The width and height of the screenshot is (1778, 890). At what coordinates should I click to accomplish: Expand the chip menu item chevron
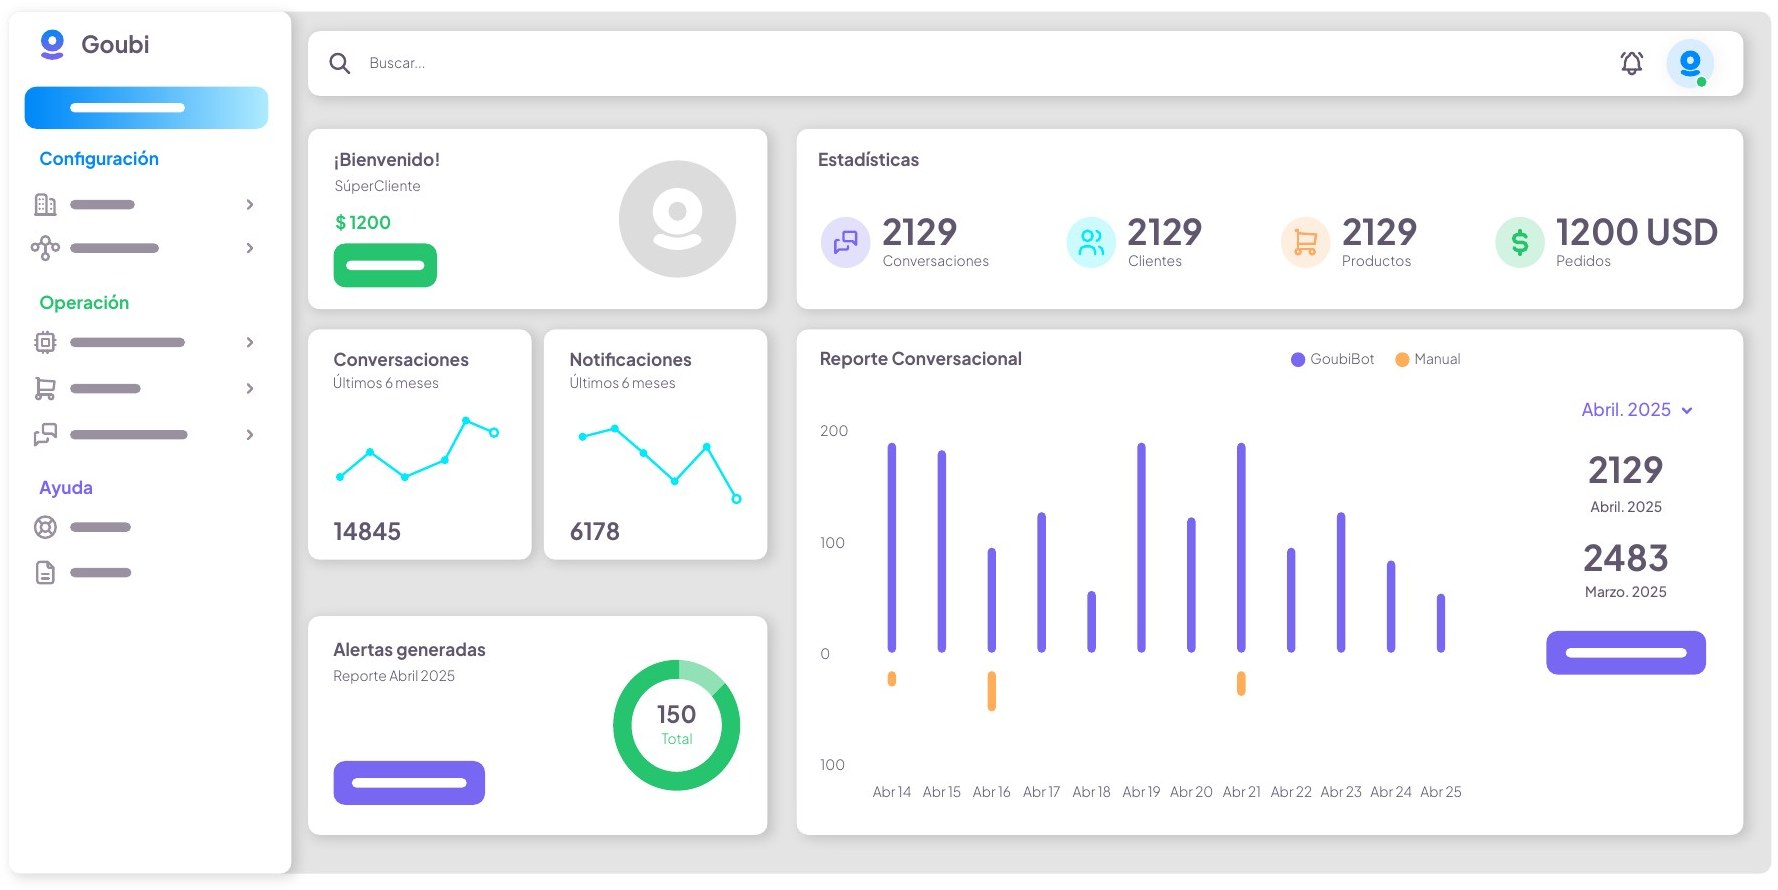pyautogui.click(x=250, y=342)
